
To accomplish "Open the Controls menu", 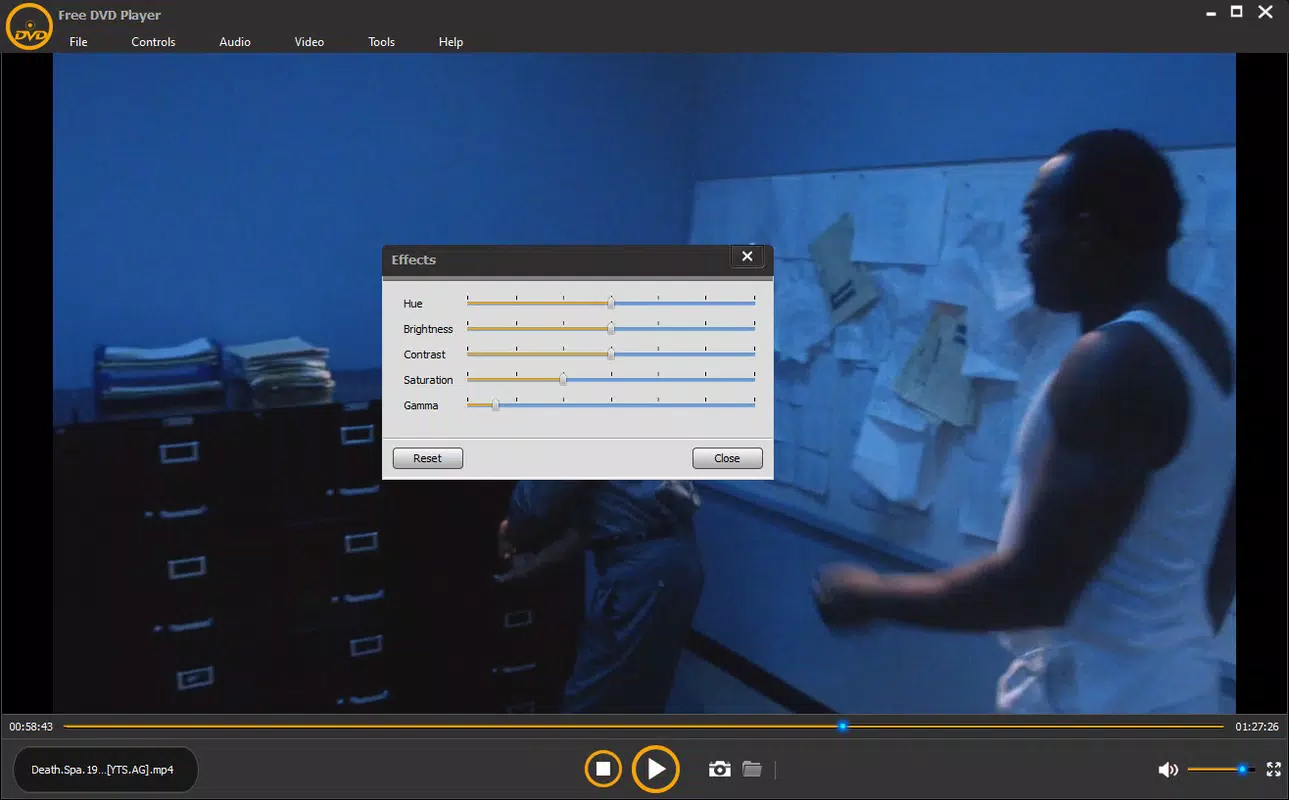I will [153, 42].
